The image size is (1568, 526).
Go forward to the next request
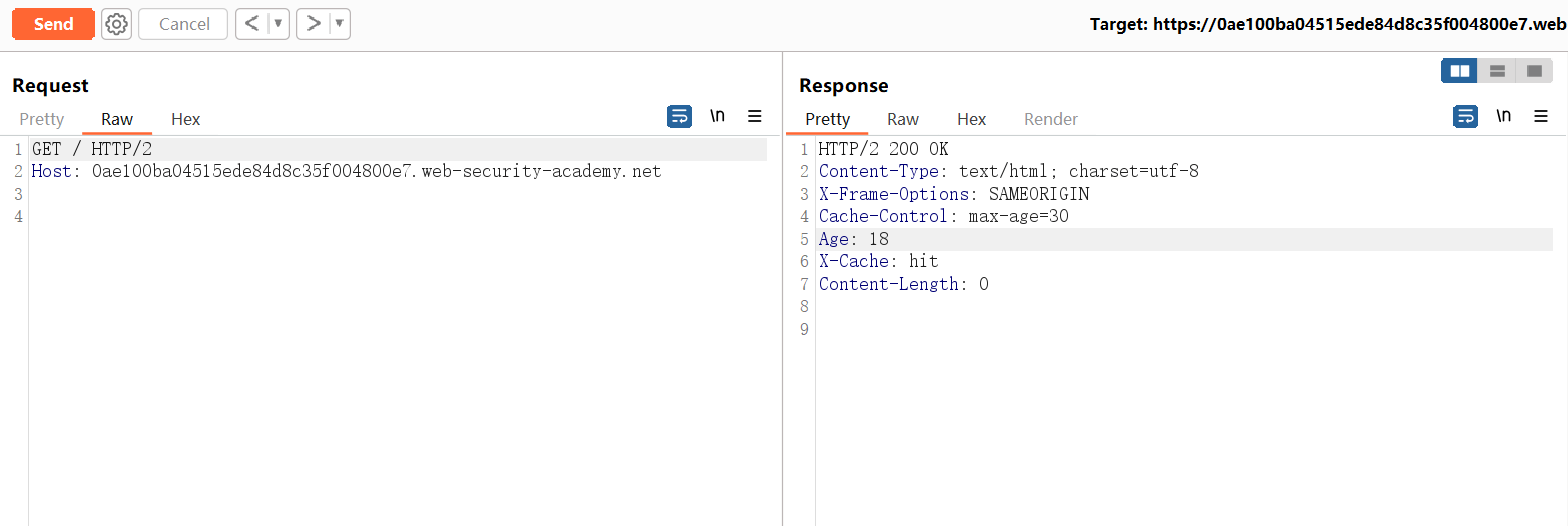coord(313,24)
